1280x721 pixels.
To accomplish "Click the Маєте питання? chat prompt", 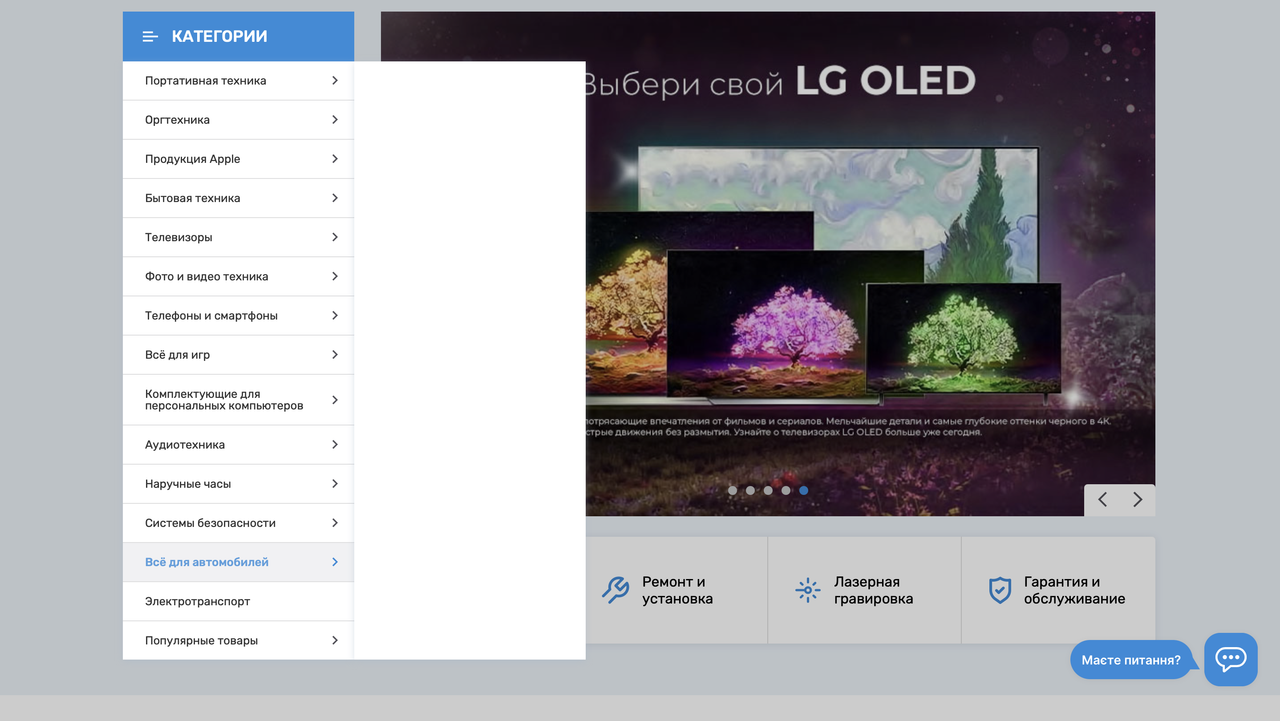I will [1131, 660].
